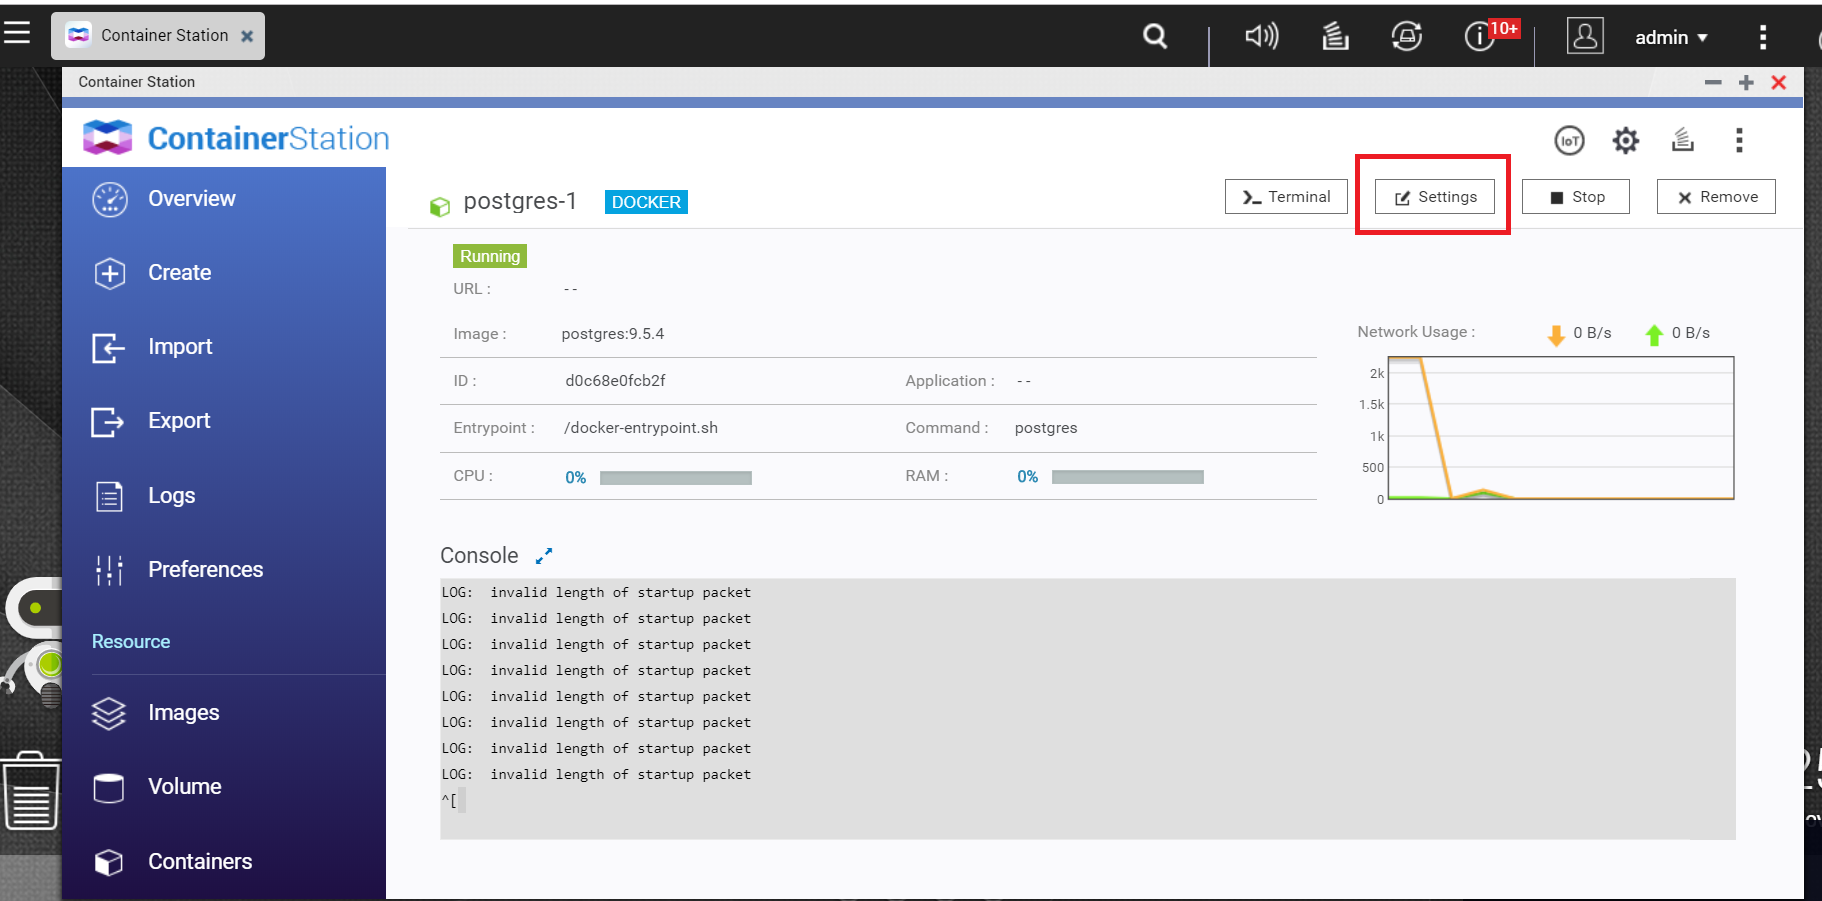This screenshot has height=901, width=1822.
Task: Click the Export arrow icon
Action: pos(108,422)
